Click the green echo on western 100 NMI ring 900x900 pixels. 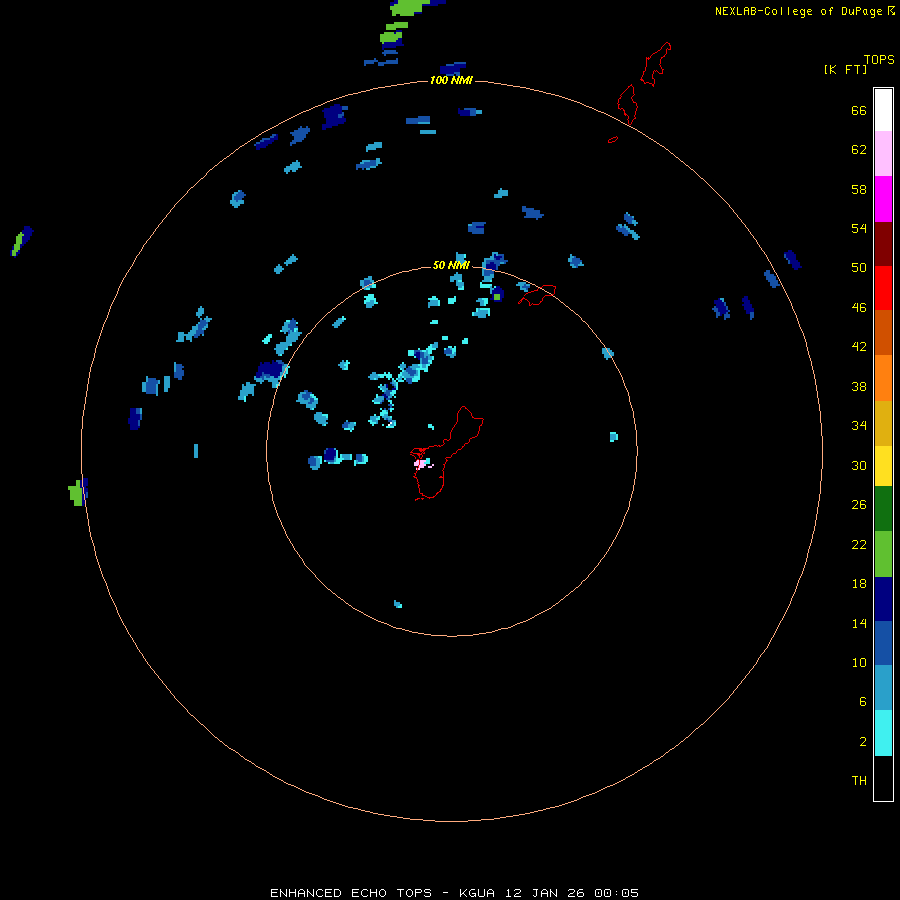[x=76, y=493]
